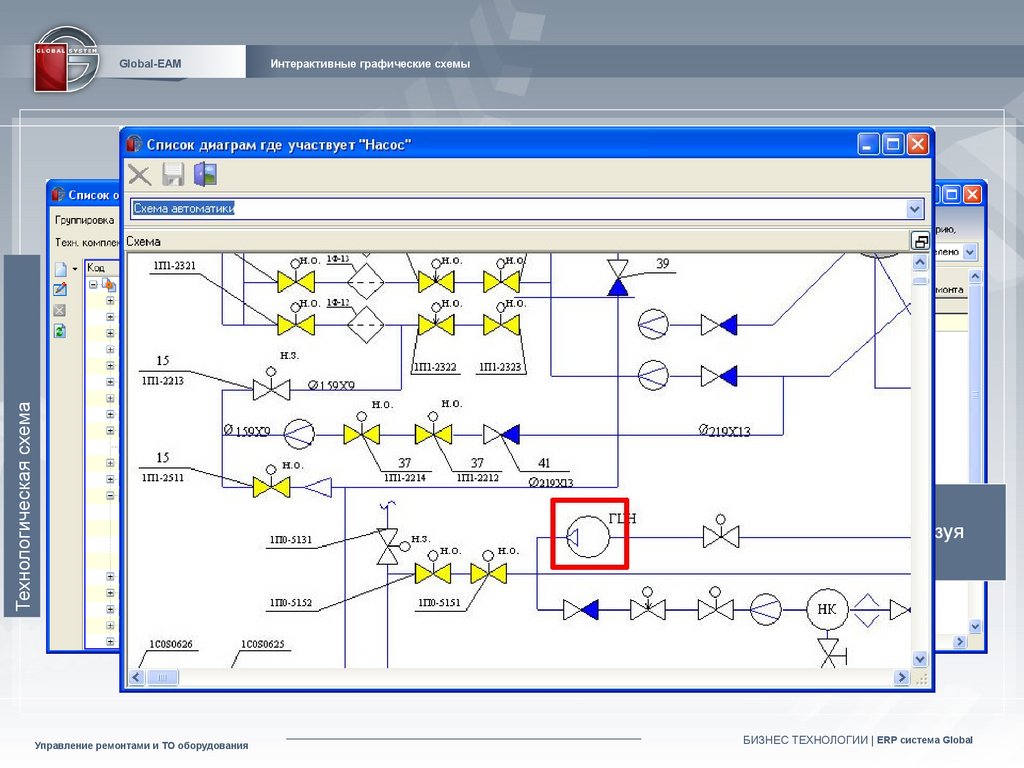Image resolution: width=1024 pixels, height=768 pixels.
Task: Click the floppy disk save icon
Action: point(173,175)
